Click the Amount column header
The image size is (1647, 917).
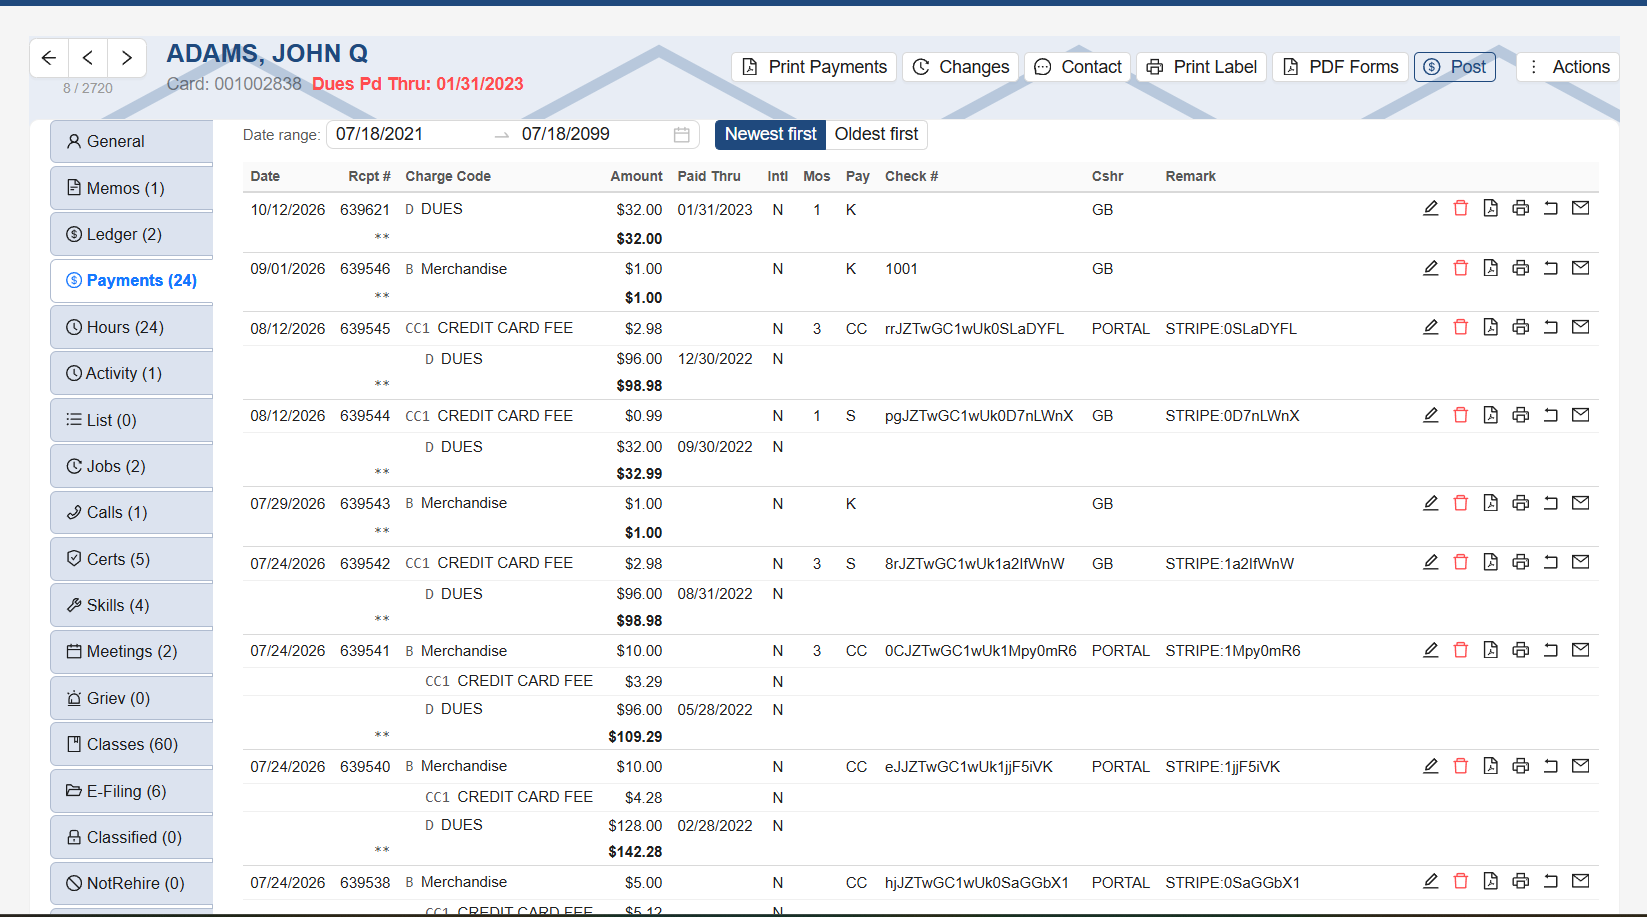pos(637,176)
